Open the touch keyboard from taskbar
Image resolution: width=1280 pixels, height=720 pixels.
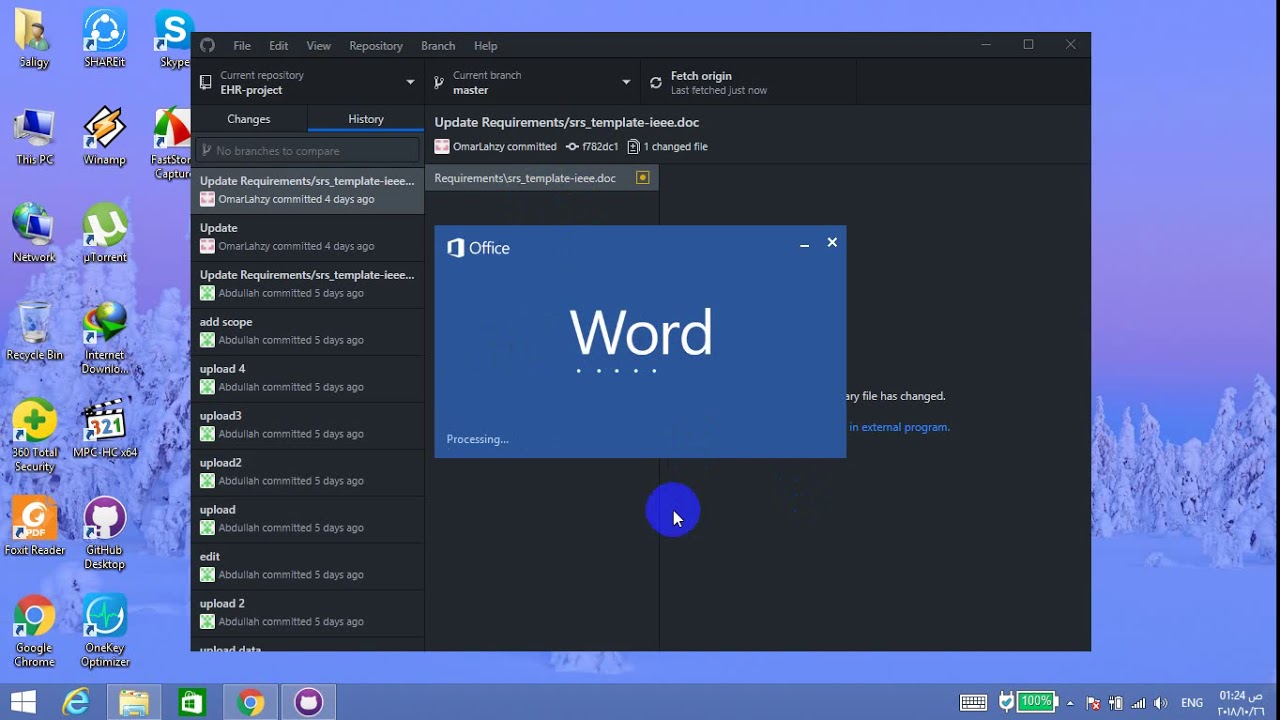973,703
